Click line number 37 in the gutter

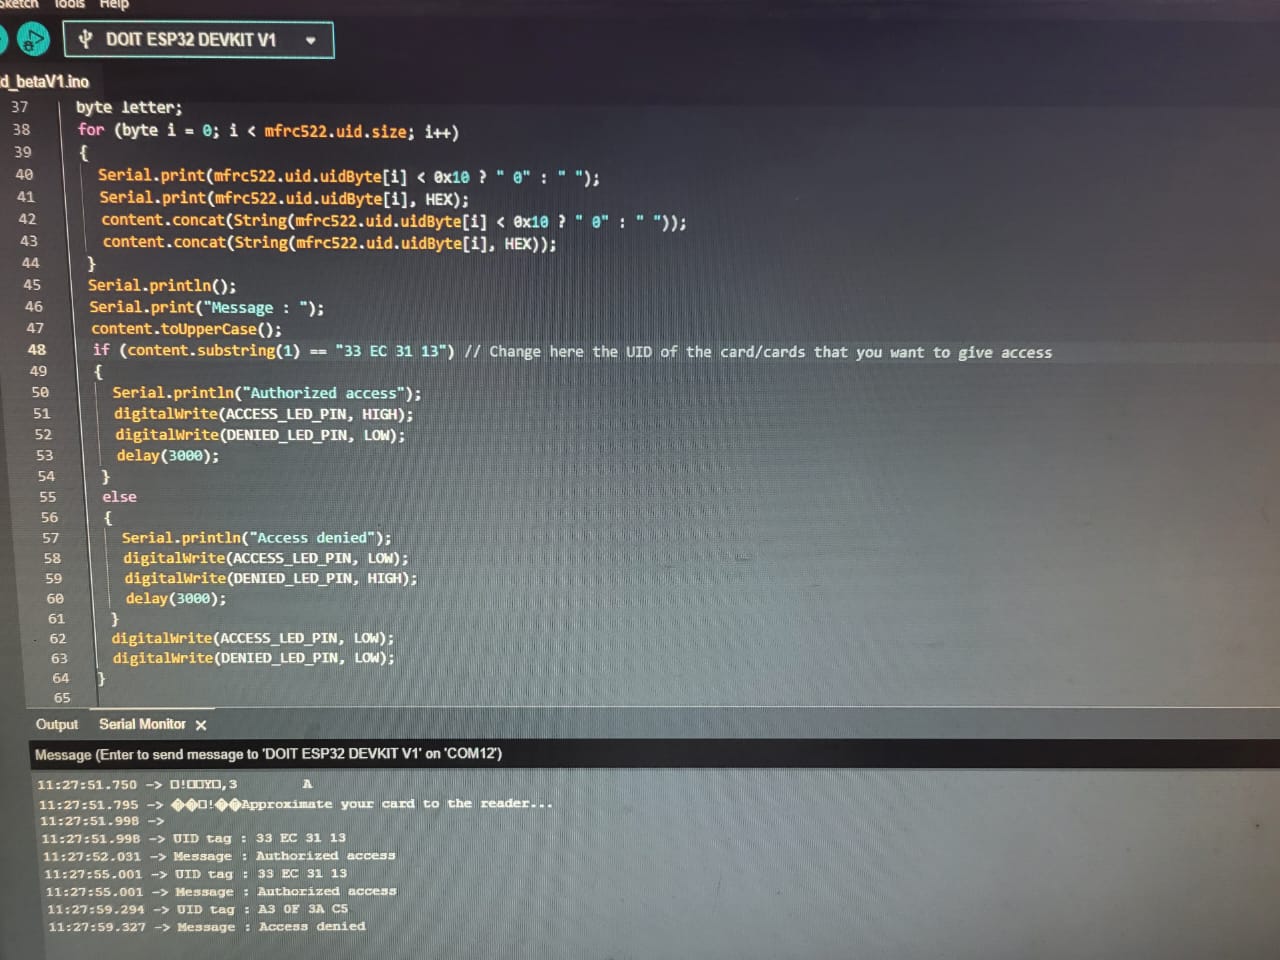pos(20,107)
